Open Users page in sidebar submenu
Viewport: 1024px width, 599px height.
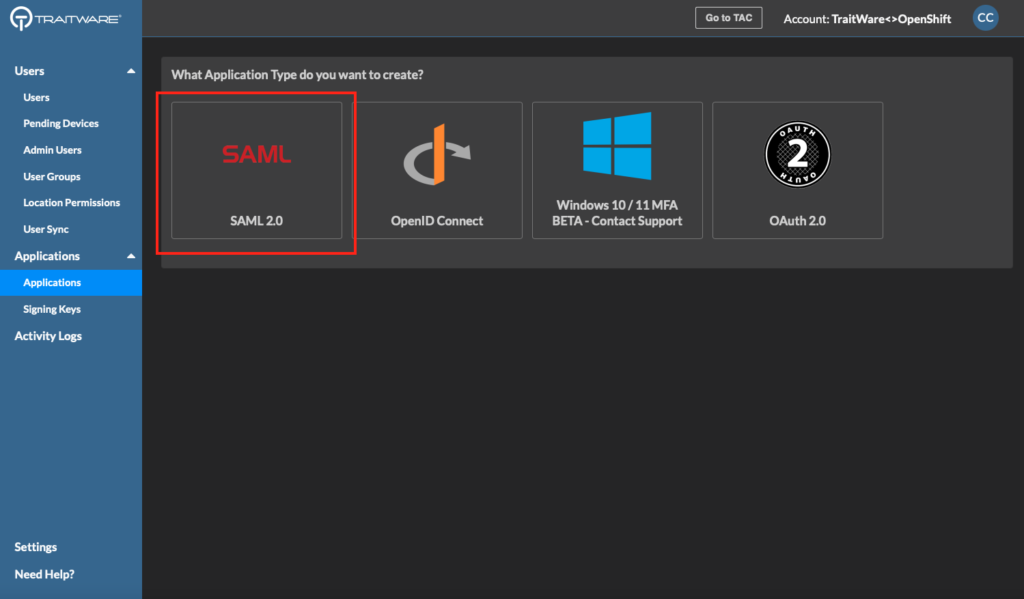[37, 97]
